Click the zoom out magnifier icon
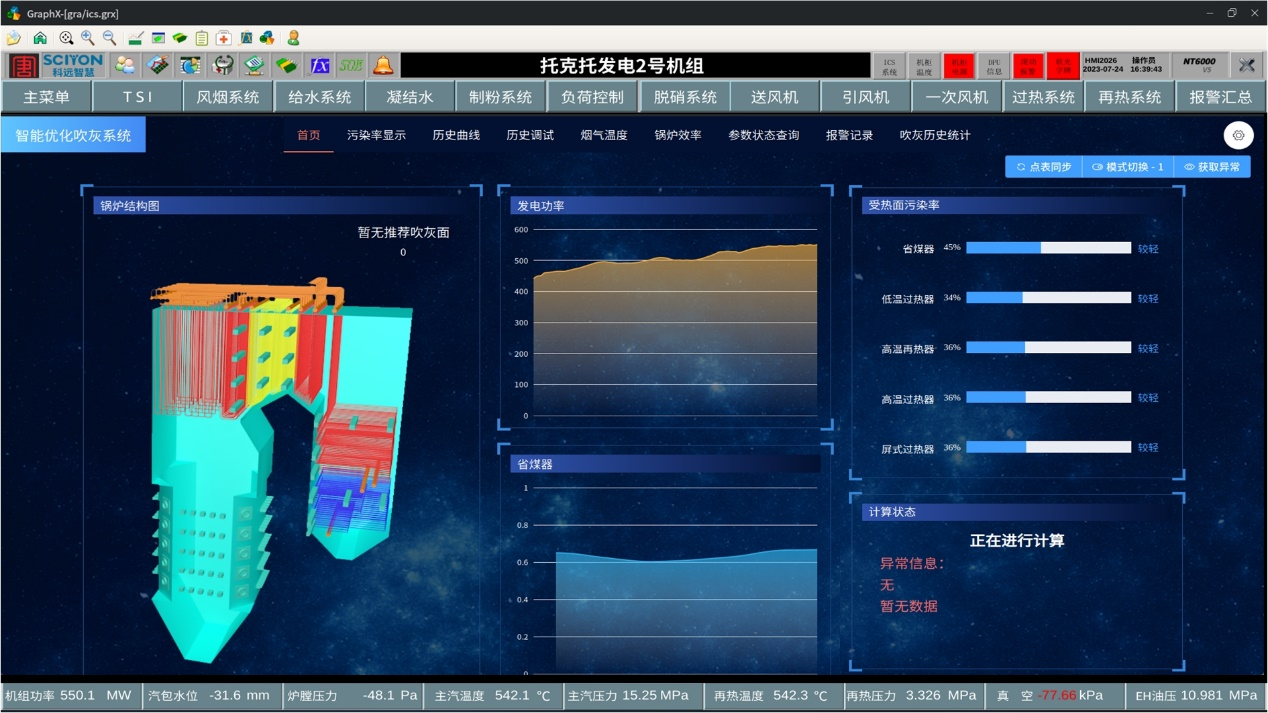 point(110,38)
